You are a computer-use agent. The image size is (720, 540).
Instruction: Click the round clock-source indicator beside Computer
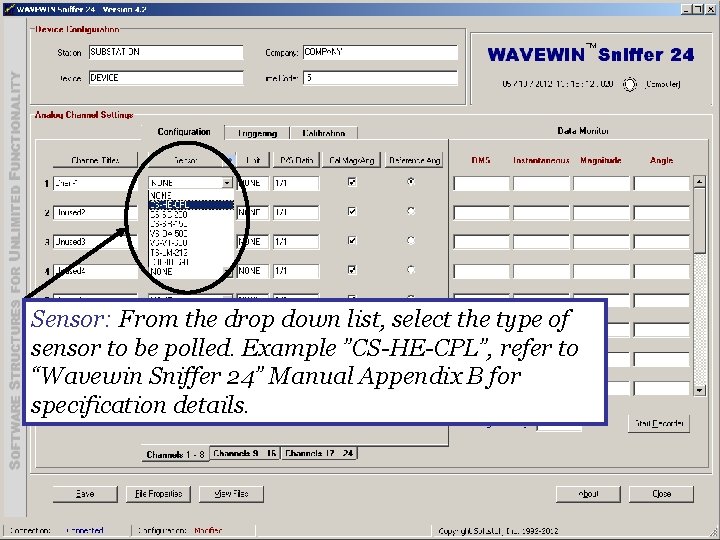[630, 84]
